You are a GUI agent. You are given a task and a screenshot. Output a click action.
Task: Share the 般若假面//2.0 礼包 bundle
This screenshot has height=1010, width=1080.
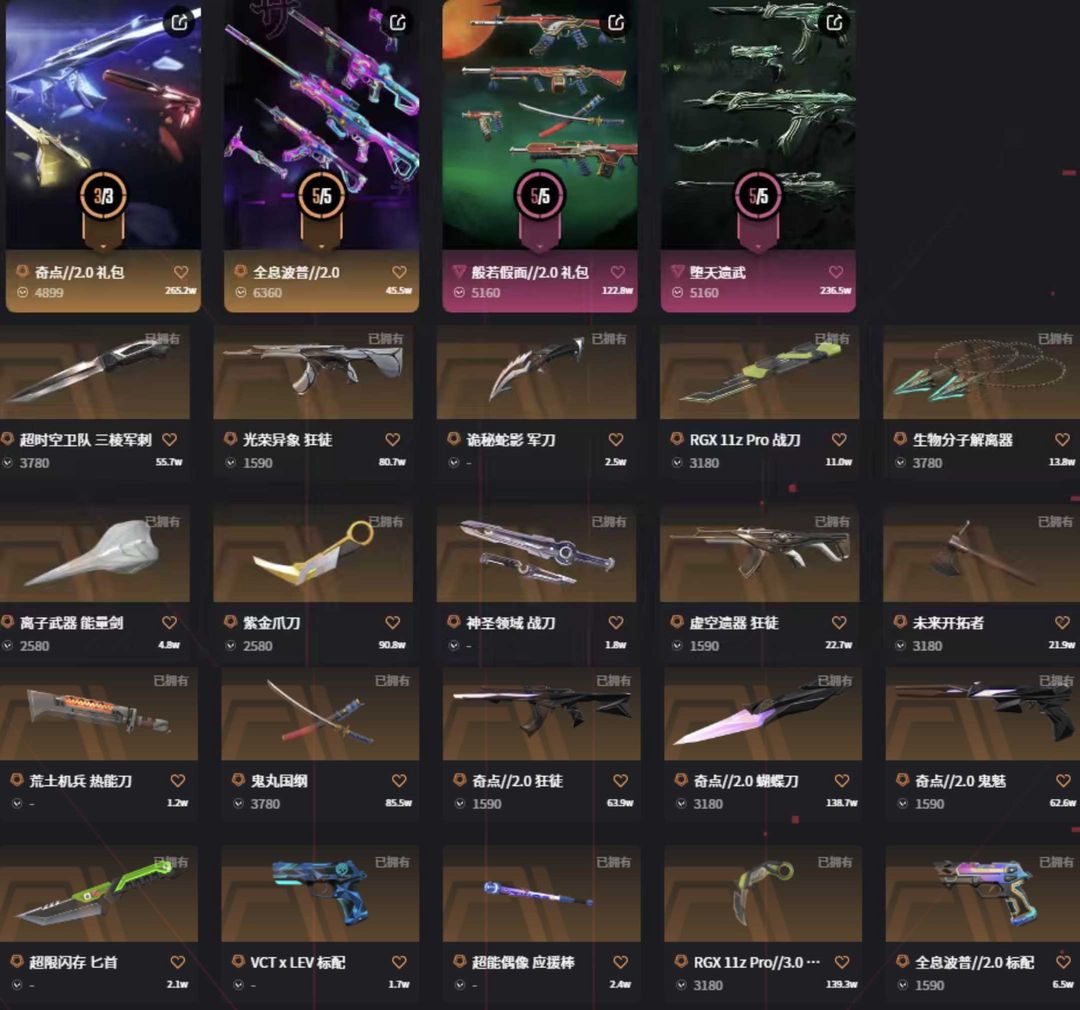pyautogui.click(x=616, y=22)
